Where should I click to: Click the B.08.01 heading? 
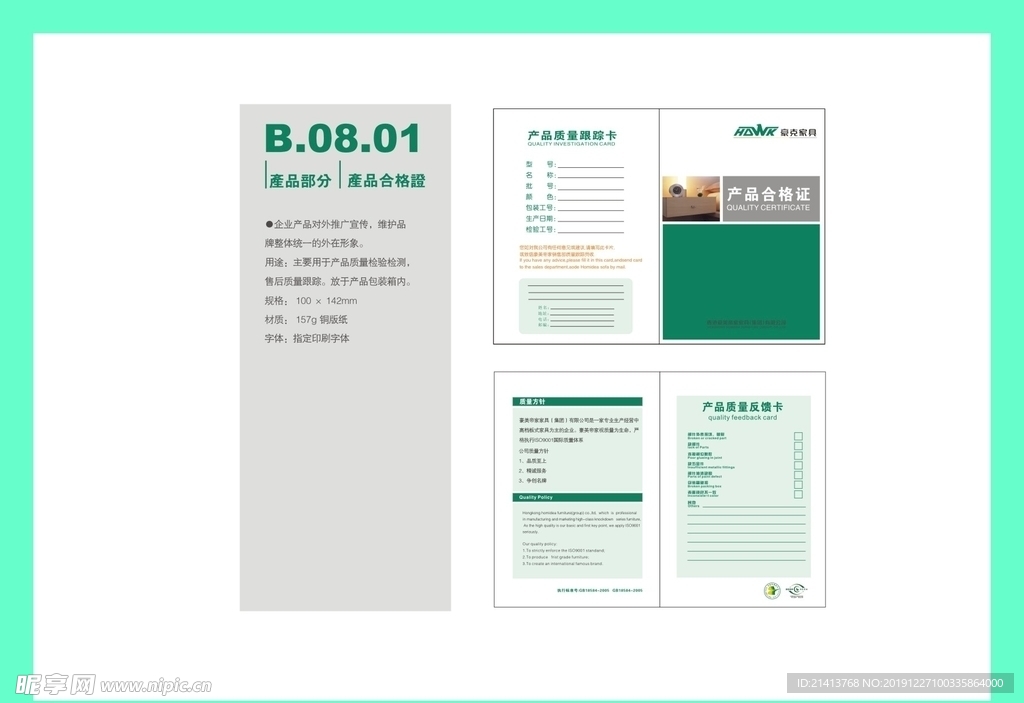pyautogui.click(x=342, y=139)
